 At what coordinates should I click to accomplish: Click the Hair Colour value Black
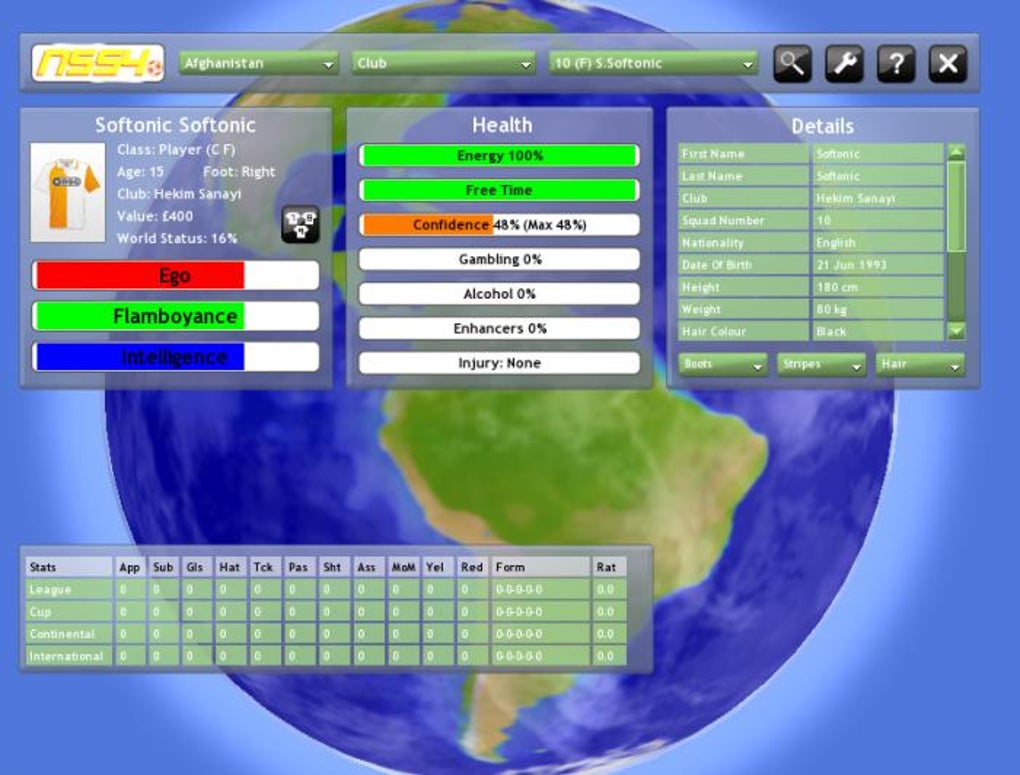tap(878, 331)
